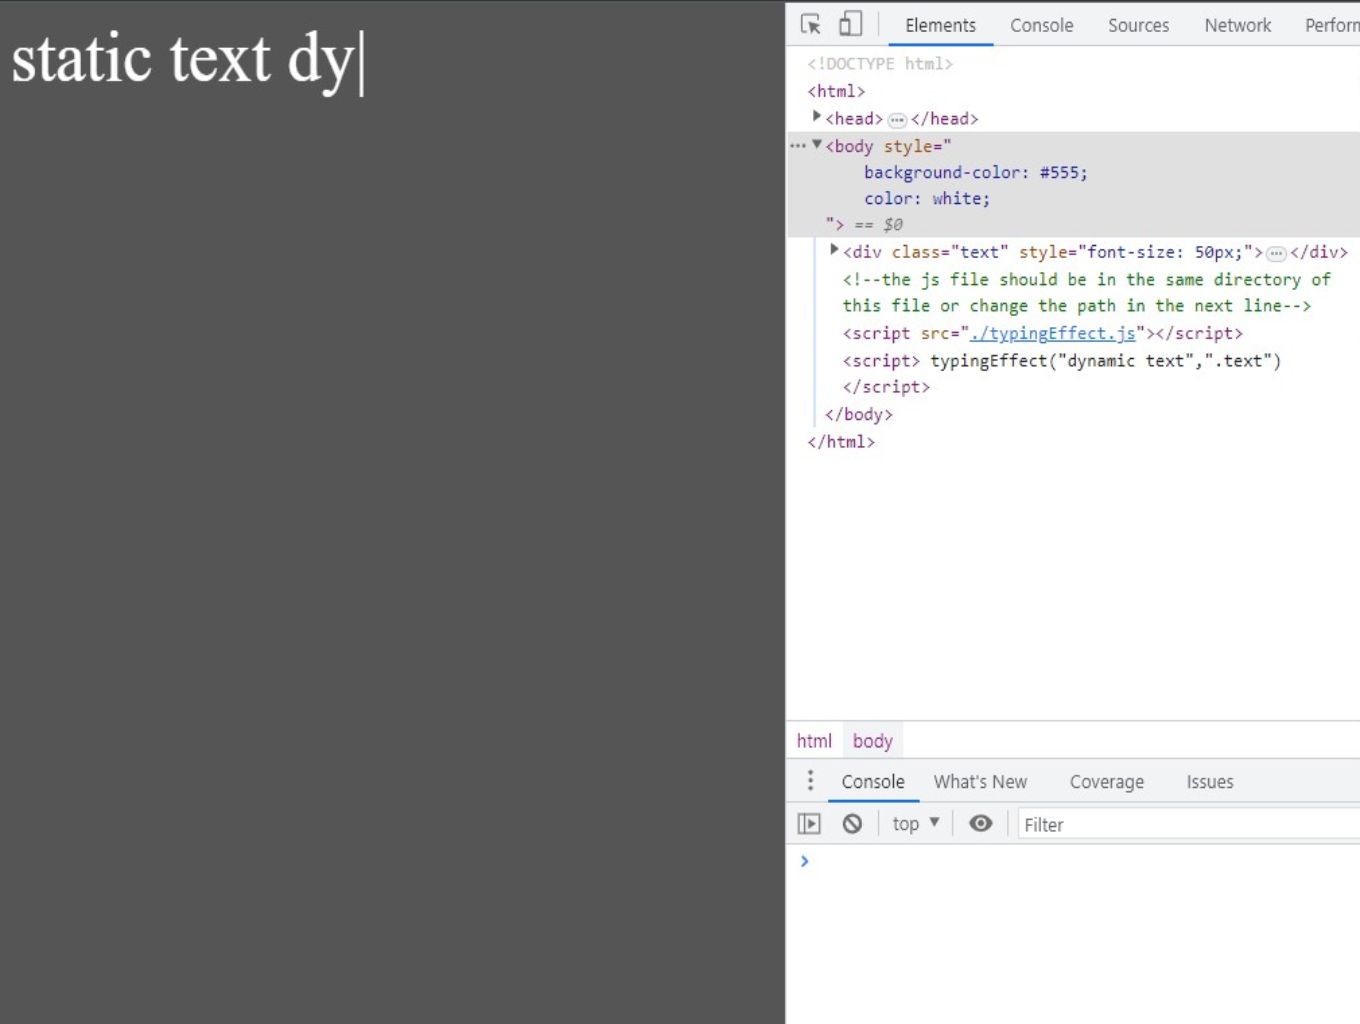Select the body breadcrumb

tap(872, 741)
